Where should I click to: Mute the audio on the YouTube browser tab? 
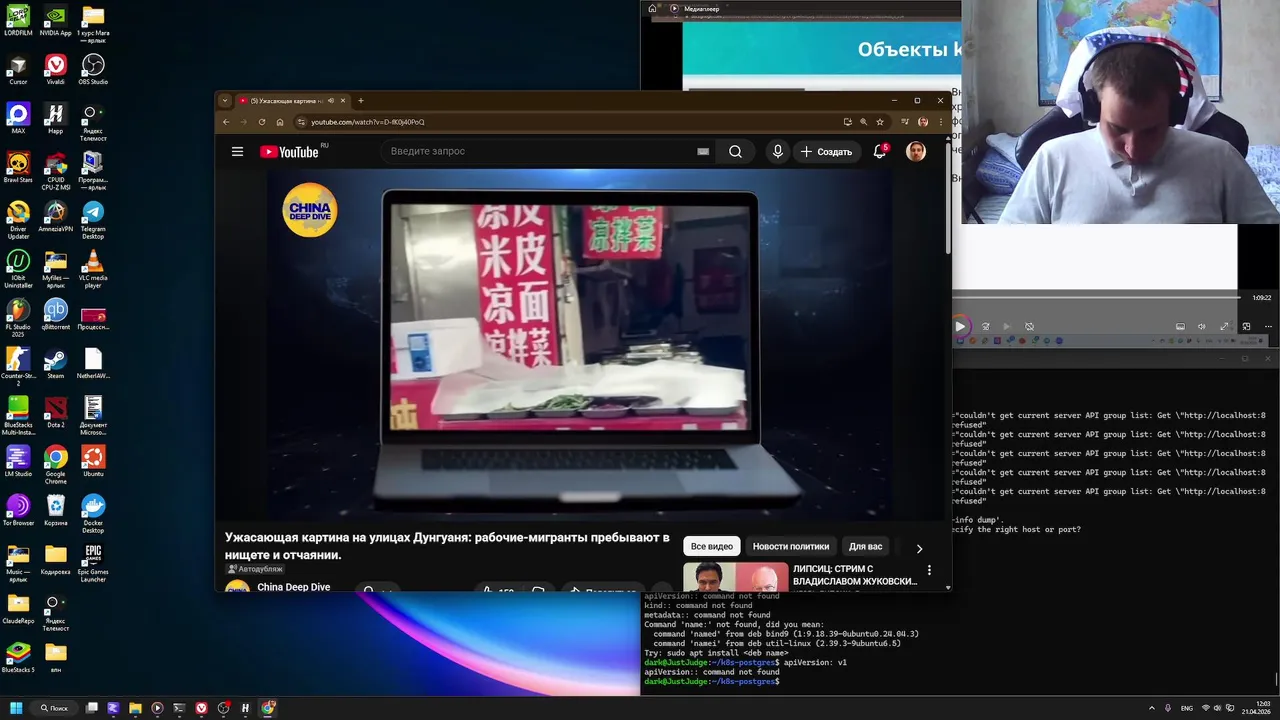click(331, 101)
